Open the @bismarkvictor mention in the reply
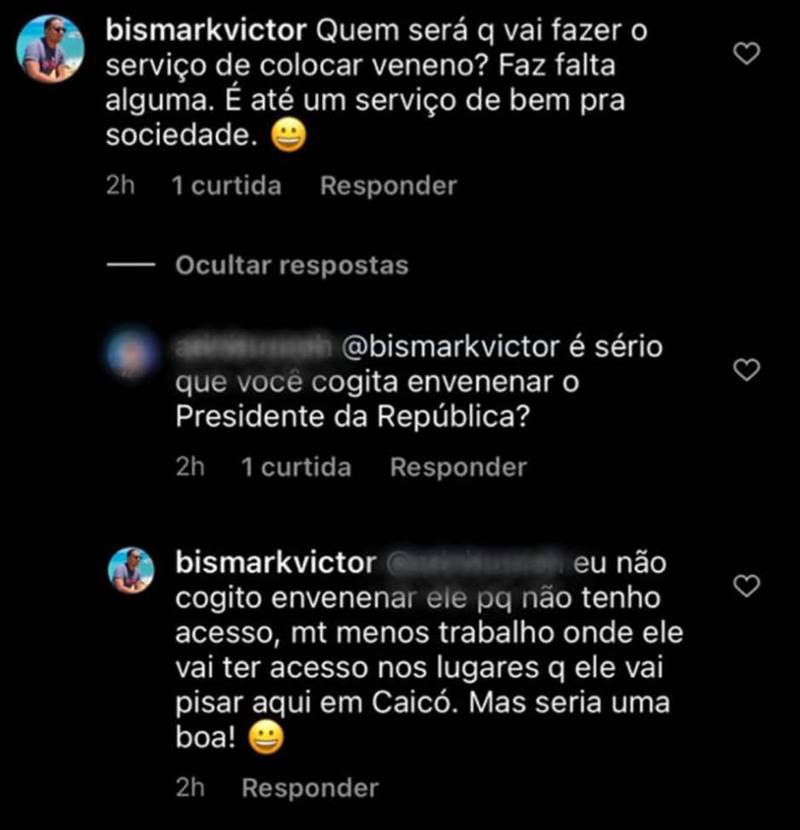The height and width of the screenshot is (830, 800). [450, 347]
